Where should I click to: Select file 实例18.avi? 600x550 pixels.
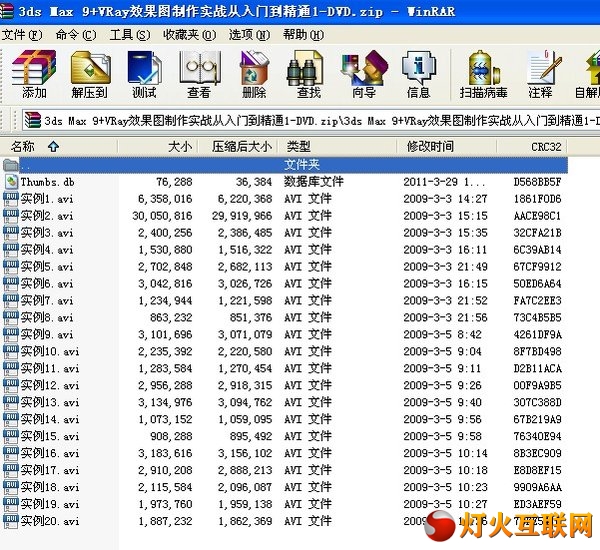tap(50, 487)
